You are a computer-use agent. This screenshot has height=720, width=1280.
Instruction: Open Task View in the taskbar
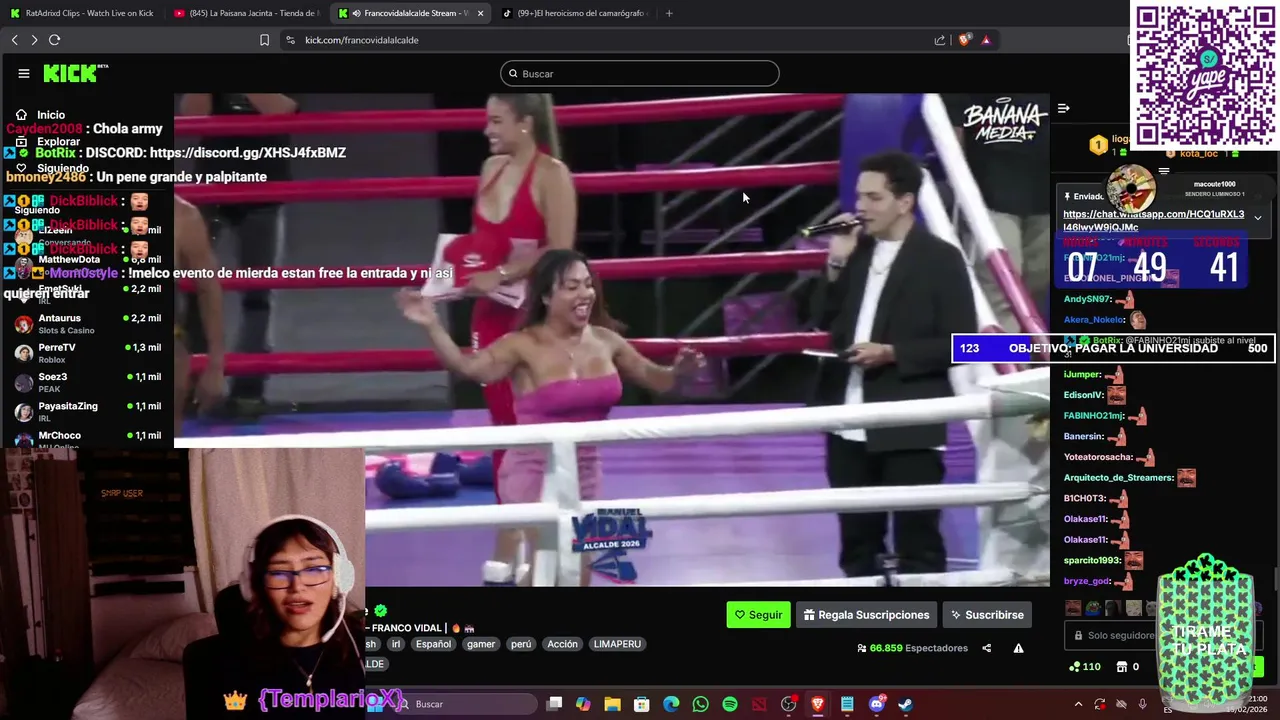tap(555, 704)
